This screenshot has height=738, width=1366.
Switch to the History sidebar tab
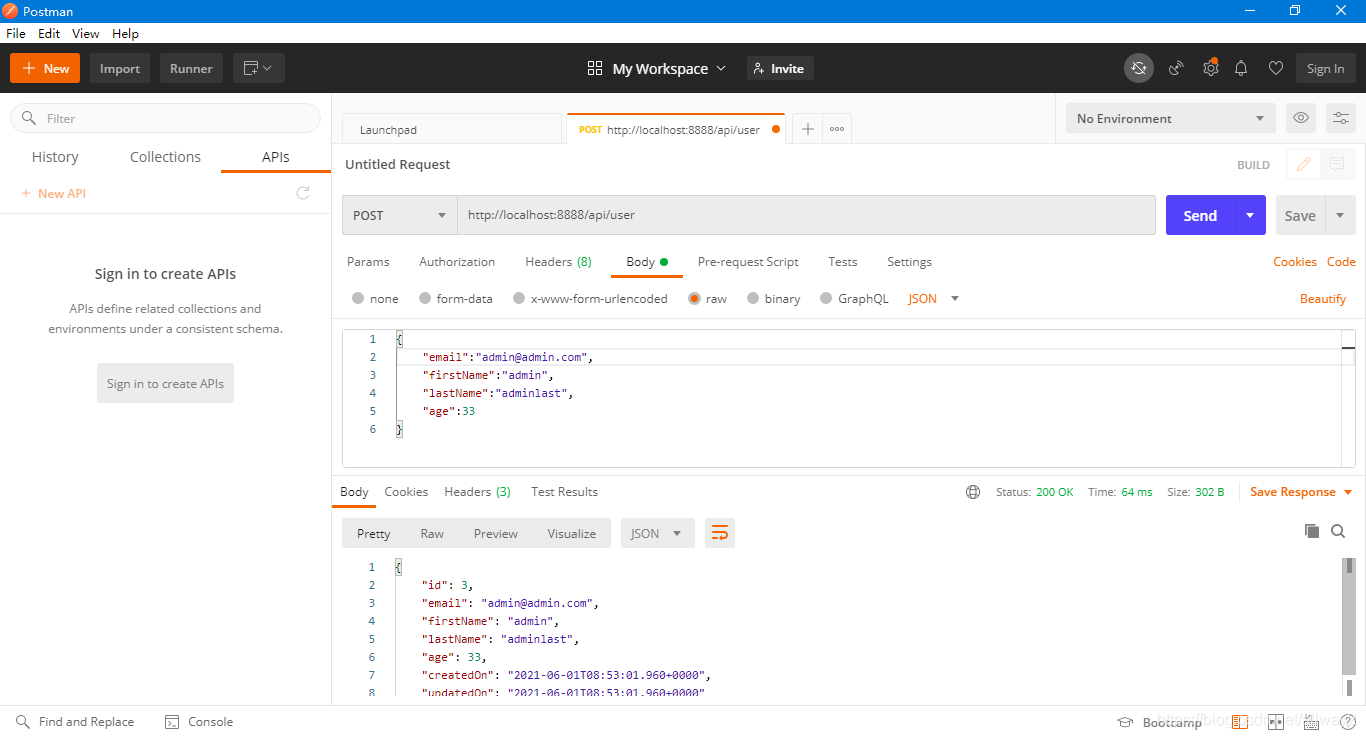click(55, 157)
